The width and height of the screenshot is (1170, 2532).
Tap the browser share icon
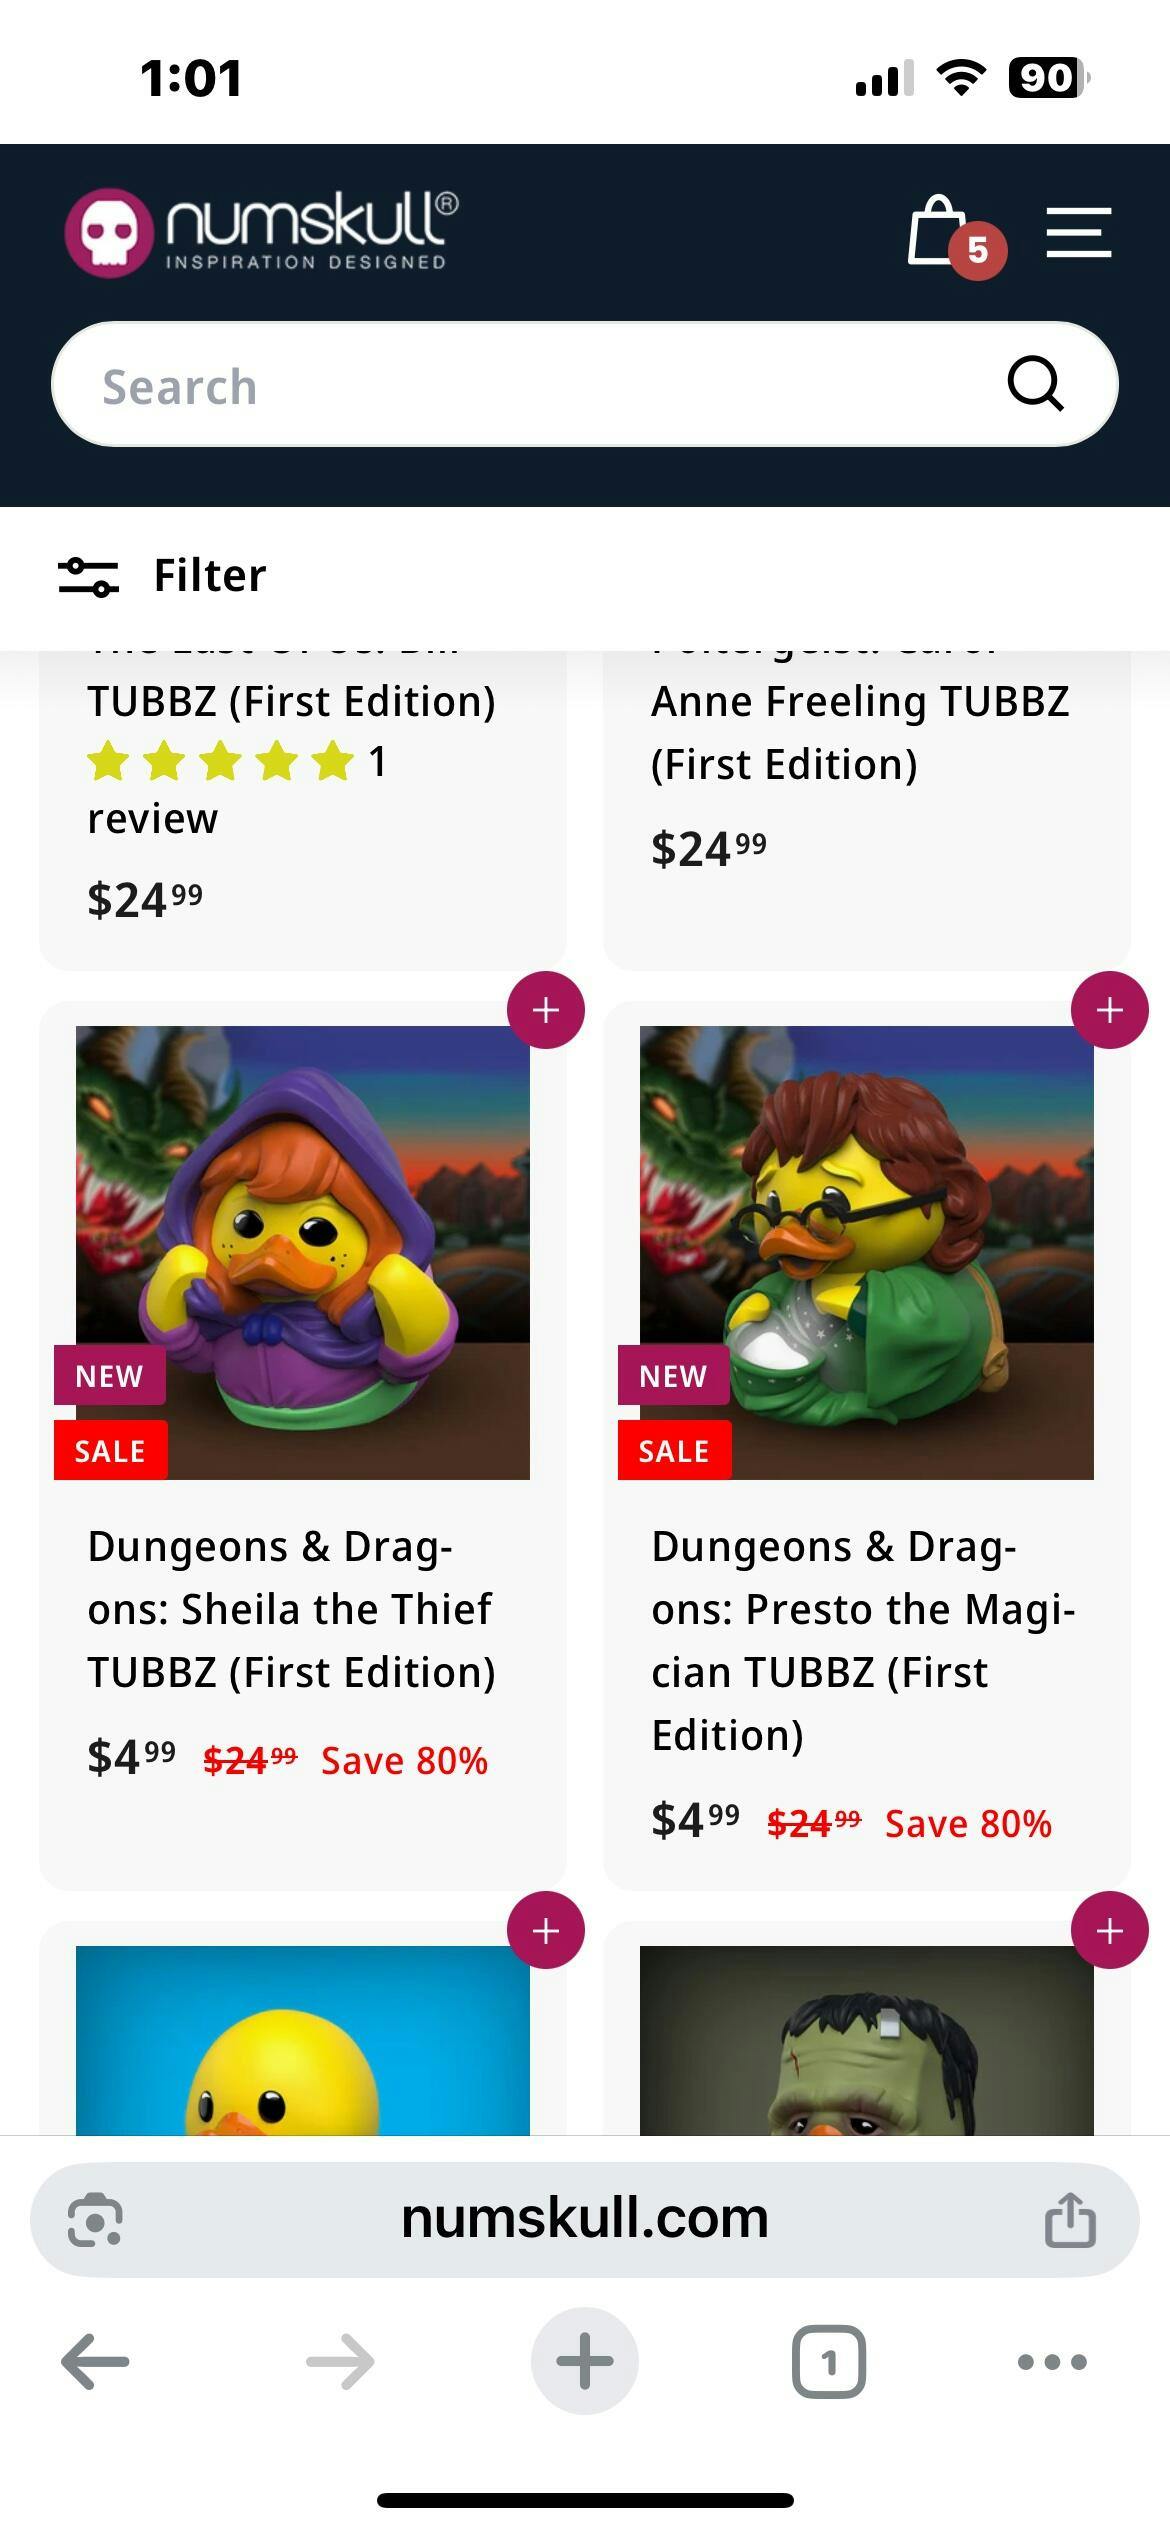point(1070,2220)
